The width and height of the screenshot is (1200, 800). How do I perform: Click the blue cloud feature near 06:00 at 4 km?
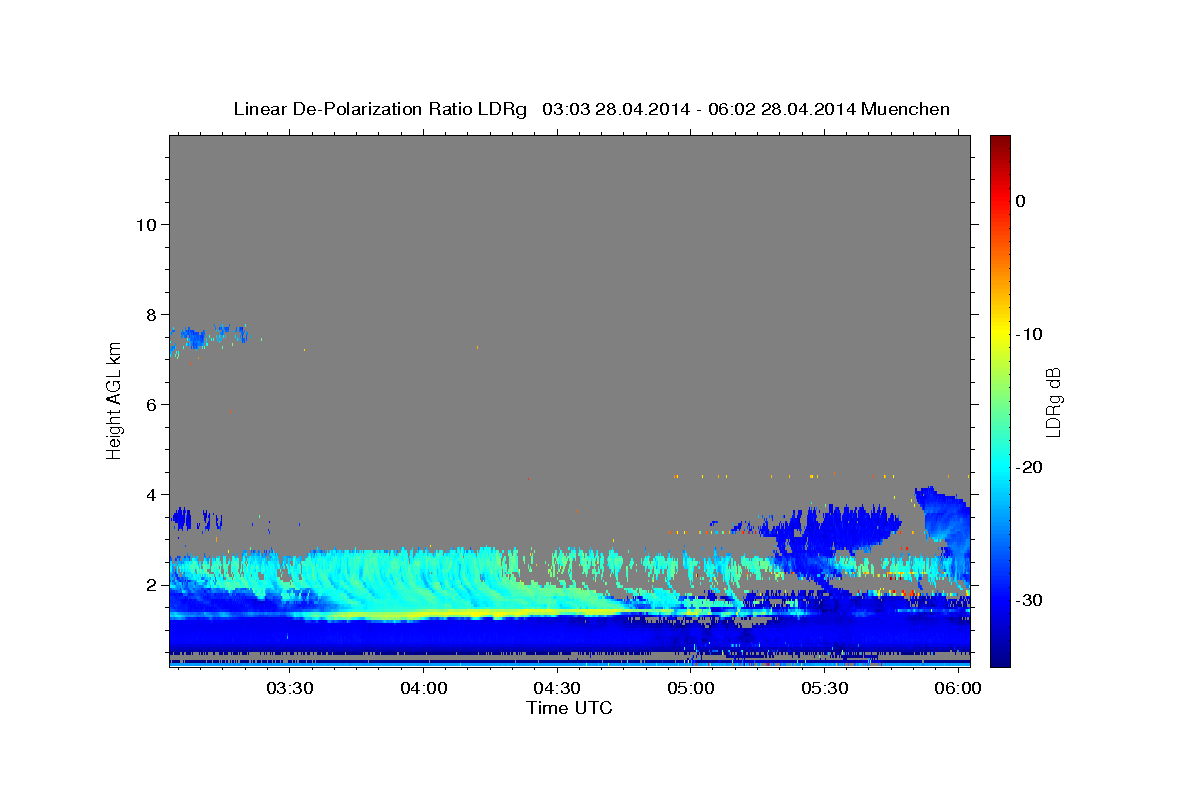pos(943,530)
